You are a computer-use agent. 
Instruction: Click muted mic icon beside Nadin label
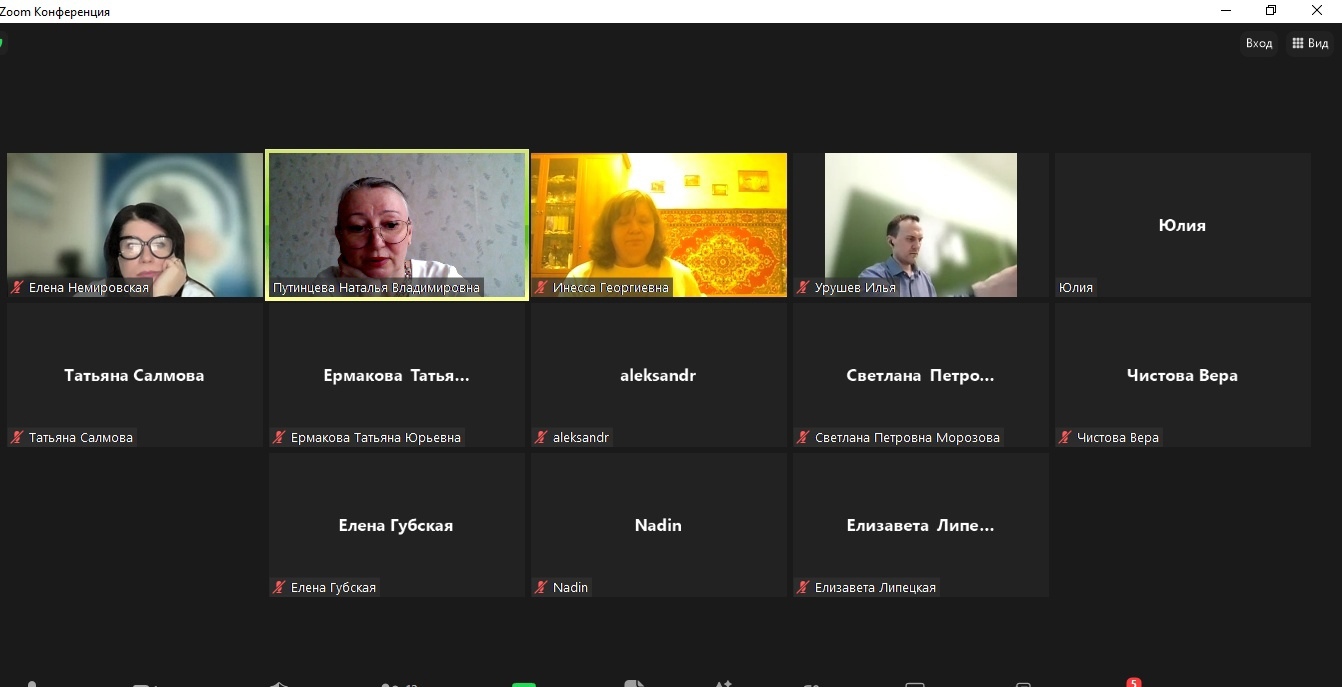pyautogui.click(x=542, y=588)
